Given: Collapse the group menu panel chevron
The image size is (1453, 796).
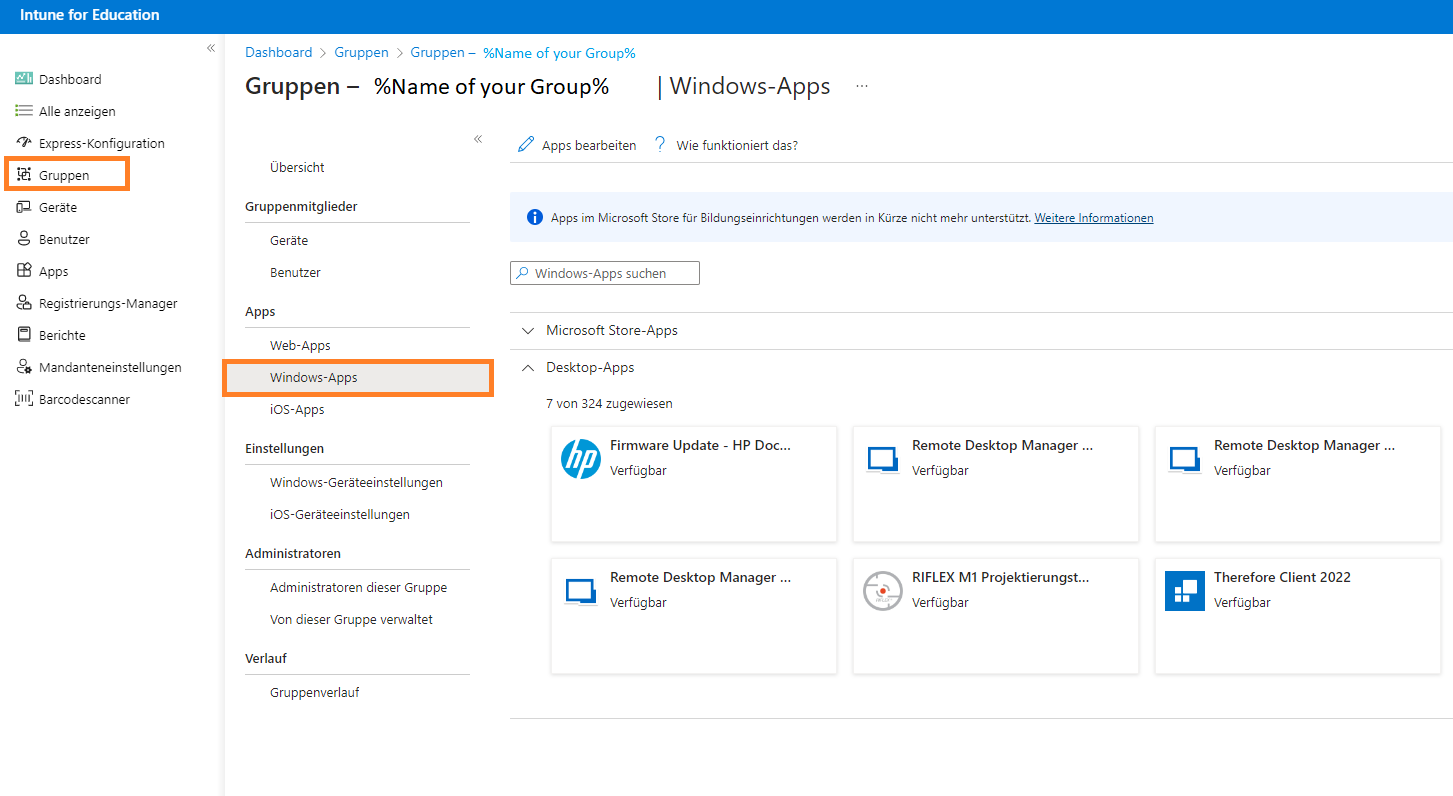Looking at the screenshot, I should 478,139.
